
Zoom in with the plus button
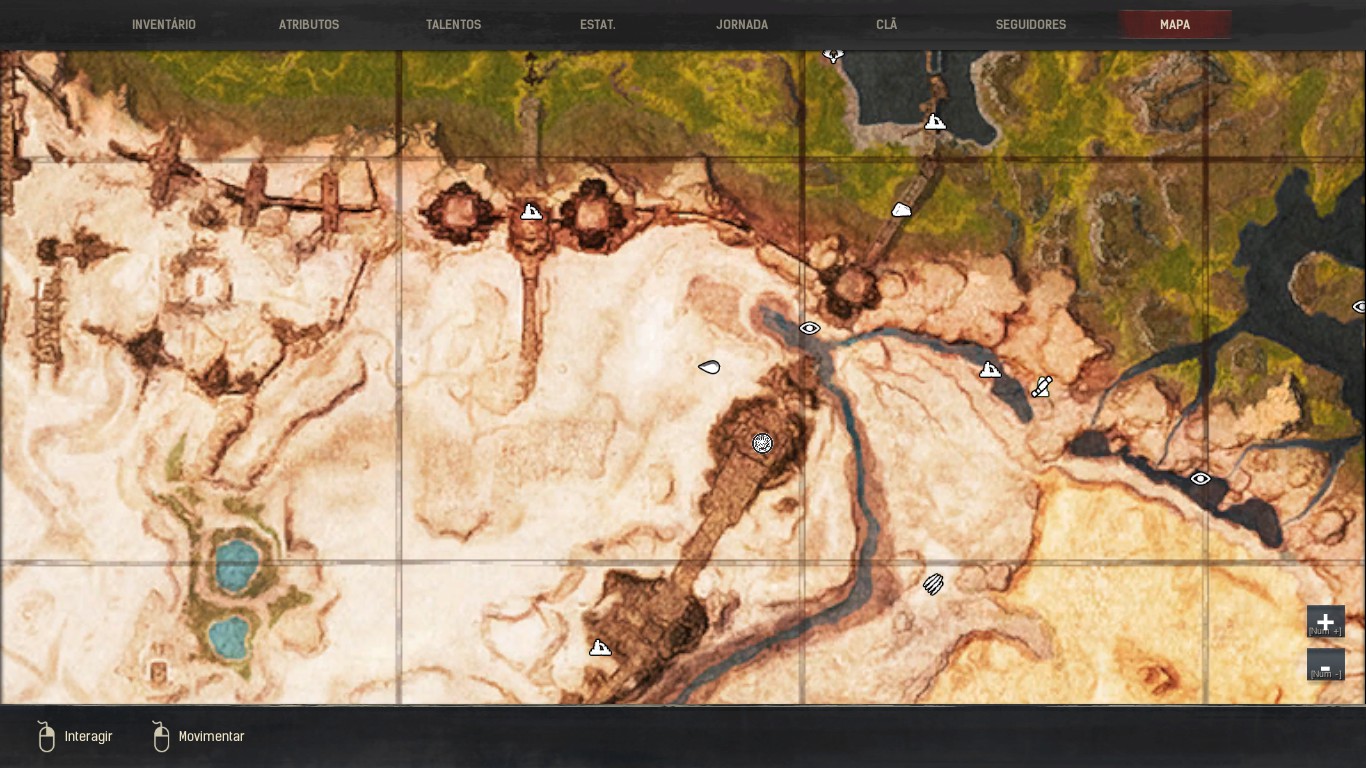tap(1325, 622)
